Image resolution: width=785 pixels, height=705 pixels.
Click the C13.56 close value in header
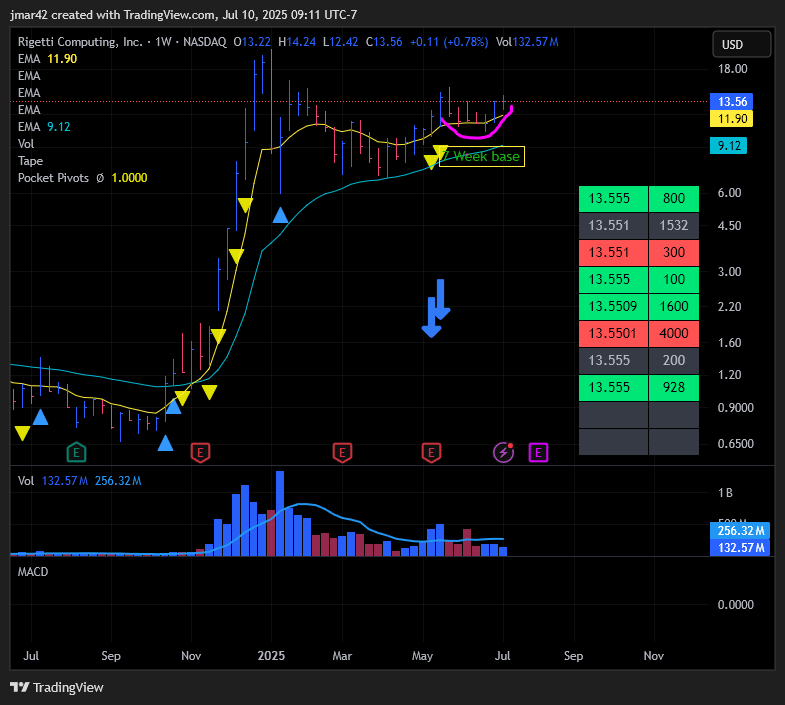(384, 42)
